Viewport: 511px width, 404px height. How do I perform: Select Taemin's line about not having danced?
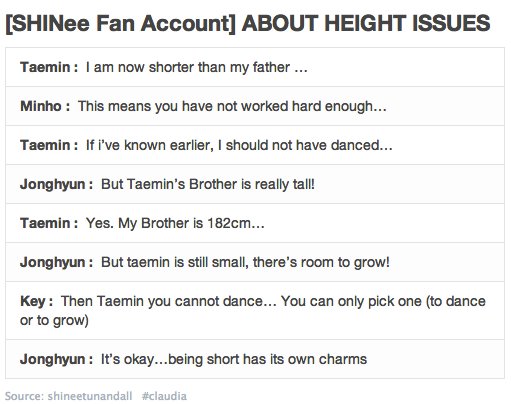(x=255, y=145)
